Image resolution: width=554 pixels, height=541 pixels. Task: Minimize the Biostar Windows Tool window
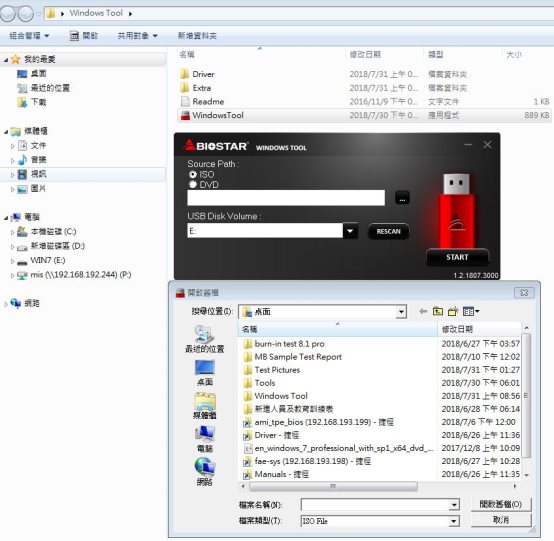click(468, 145)
